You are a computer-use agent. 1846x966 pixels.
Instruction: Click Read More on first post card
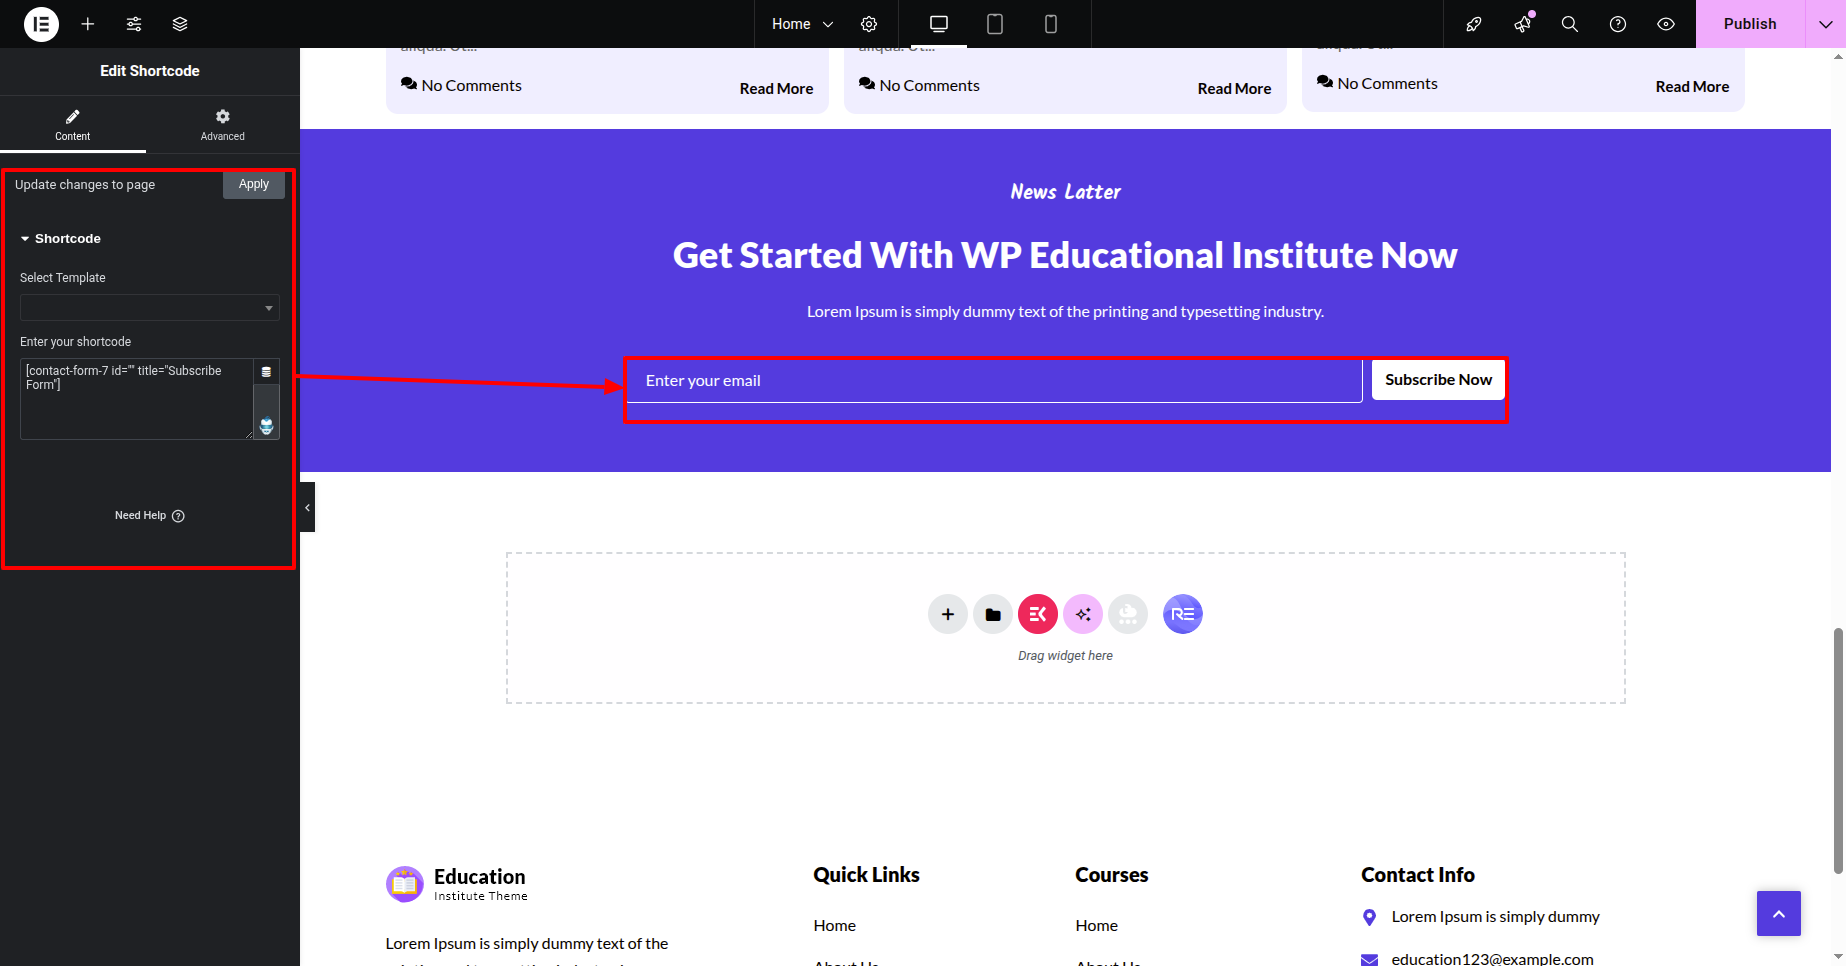(x=776, y=89)
